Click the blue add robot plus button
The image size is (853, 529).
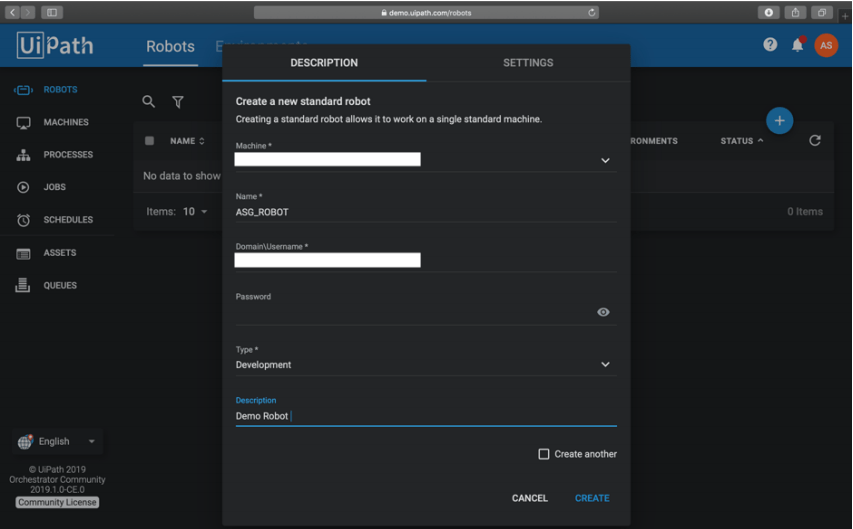click(779, 121)
